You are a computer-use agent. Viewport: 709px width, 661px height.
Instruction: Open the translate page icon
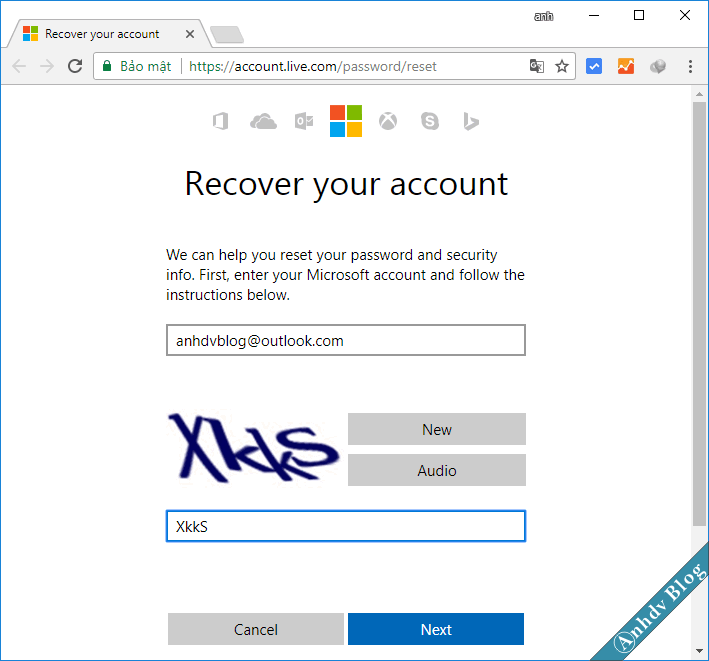point(537,66)
